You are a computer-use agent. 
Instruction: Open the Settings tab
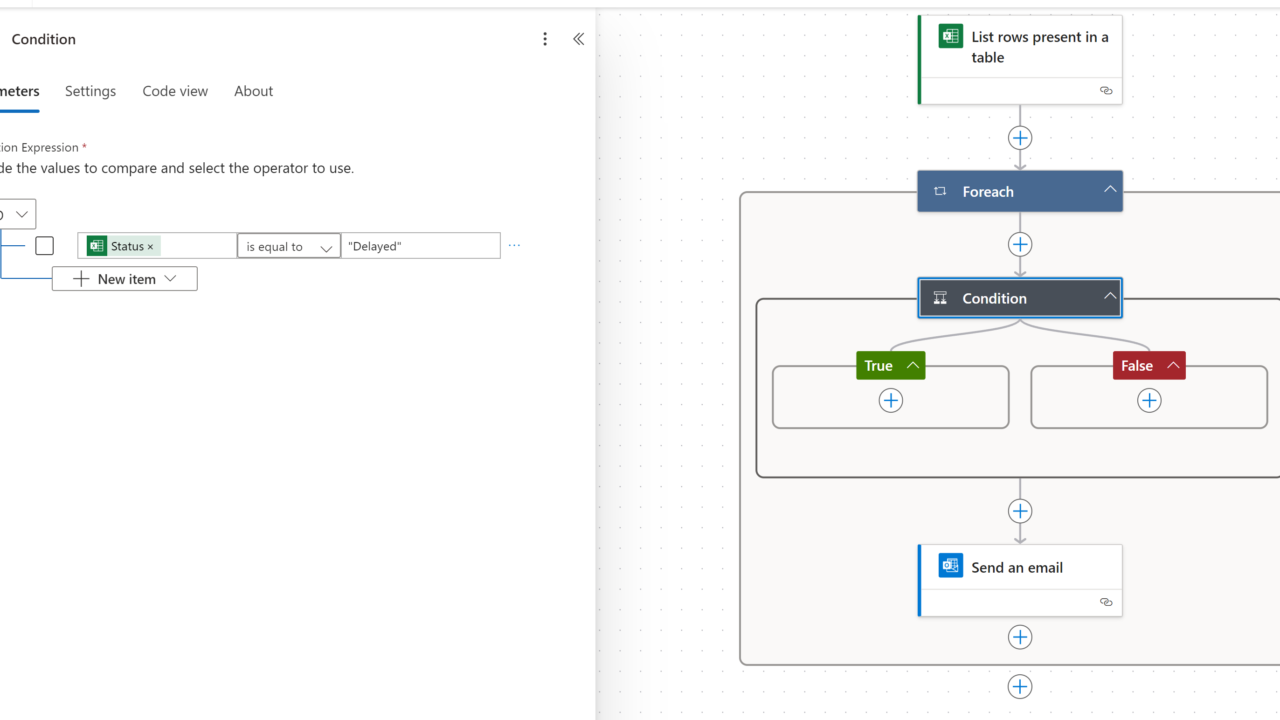(x=90, y=91)
